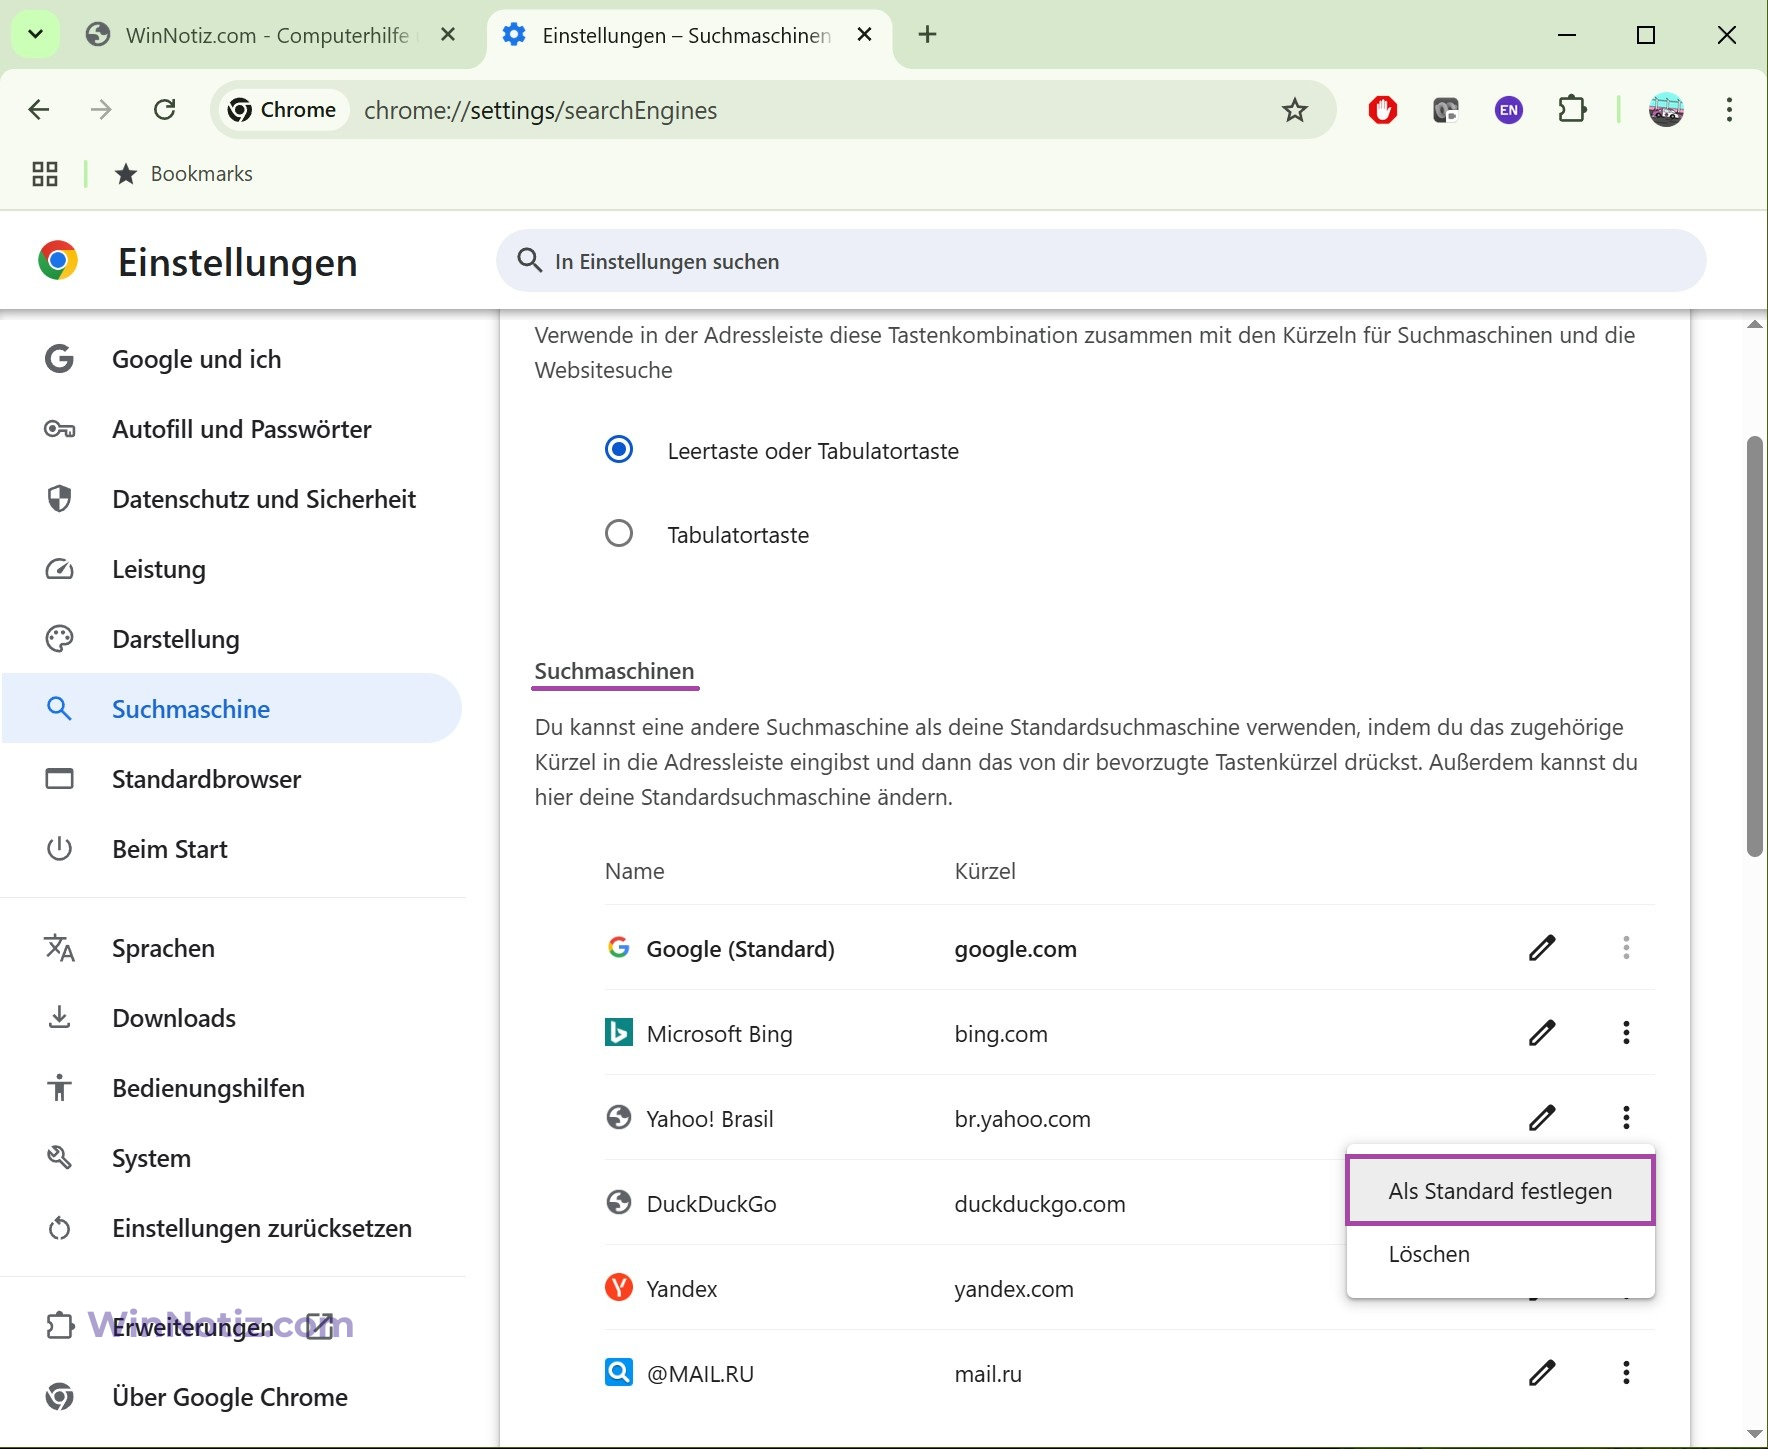Viewport: 1768px width, 1449px height.
Task: Close the Einstellungen tab
Action: [x=865, y=35]
